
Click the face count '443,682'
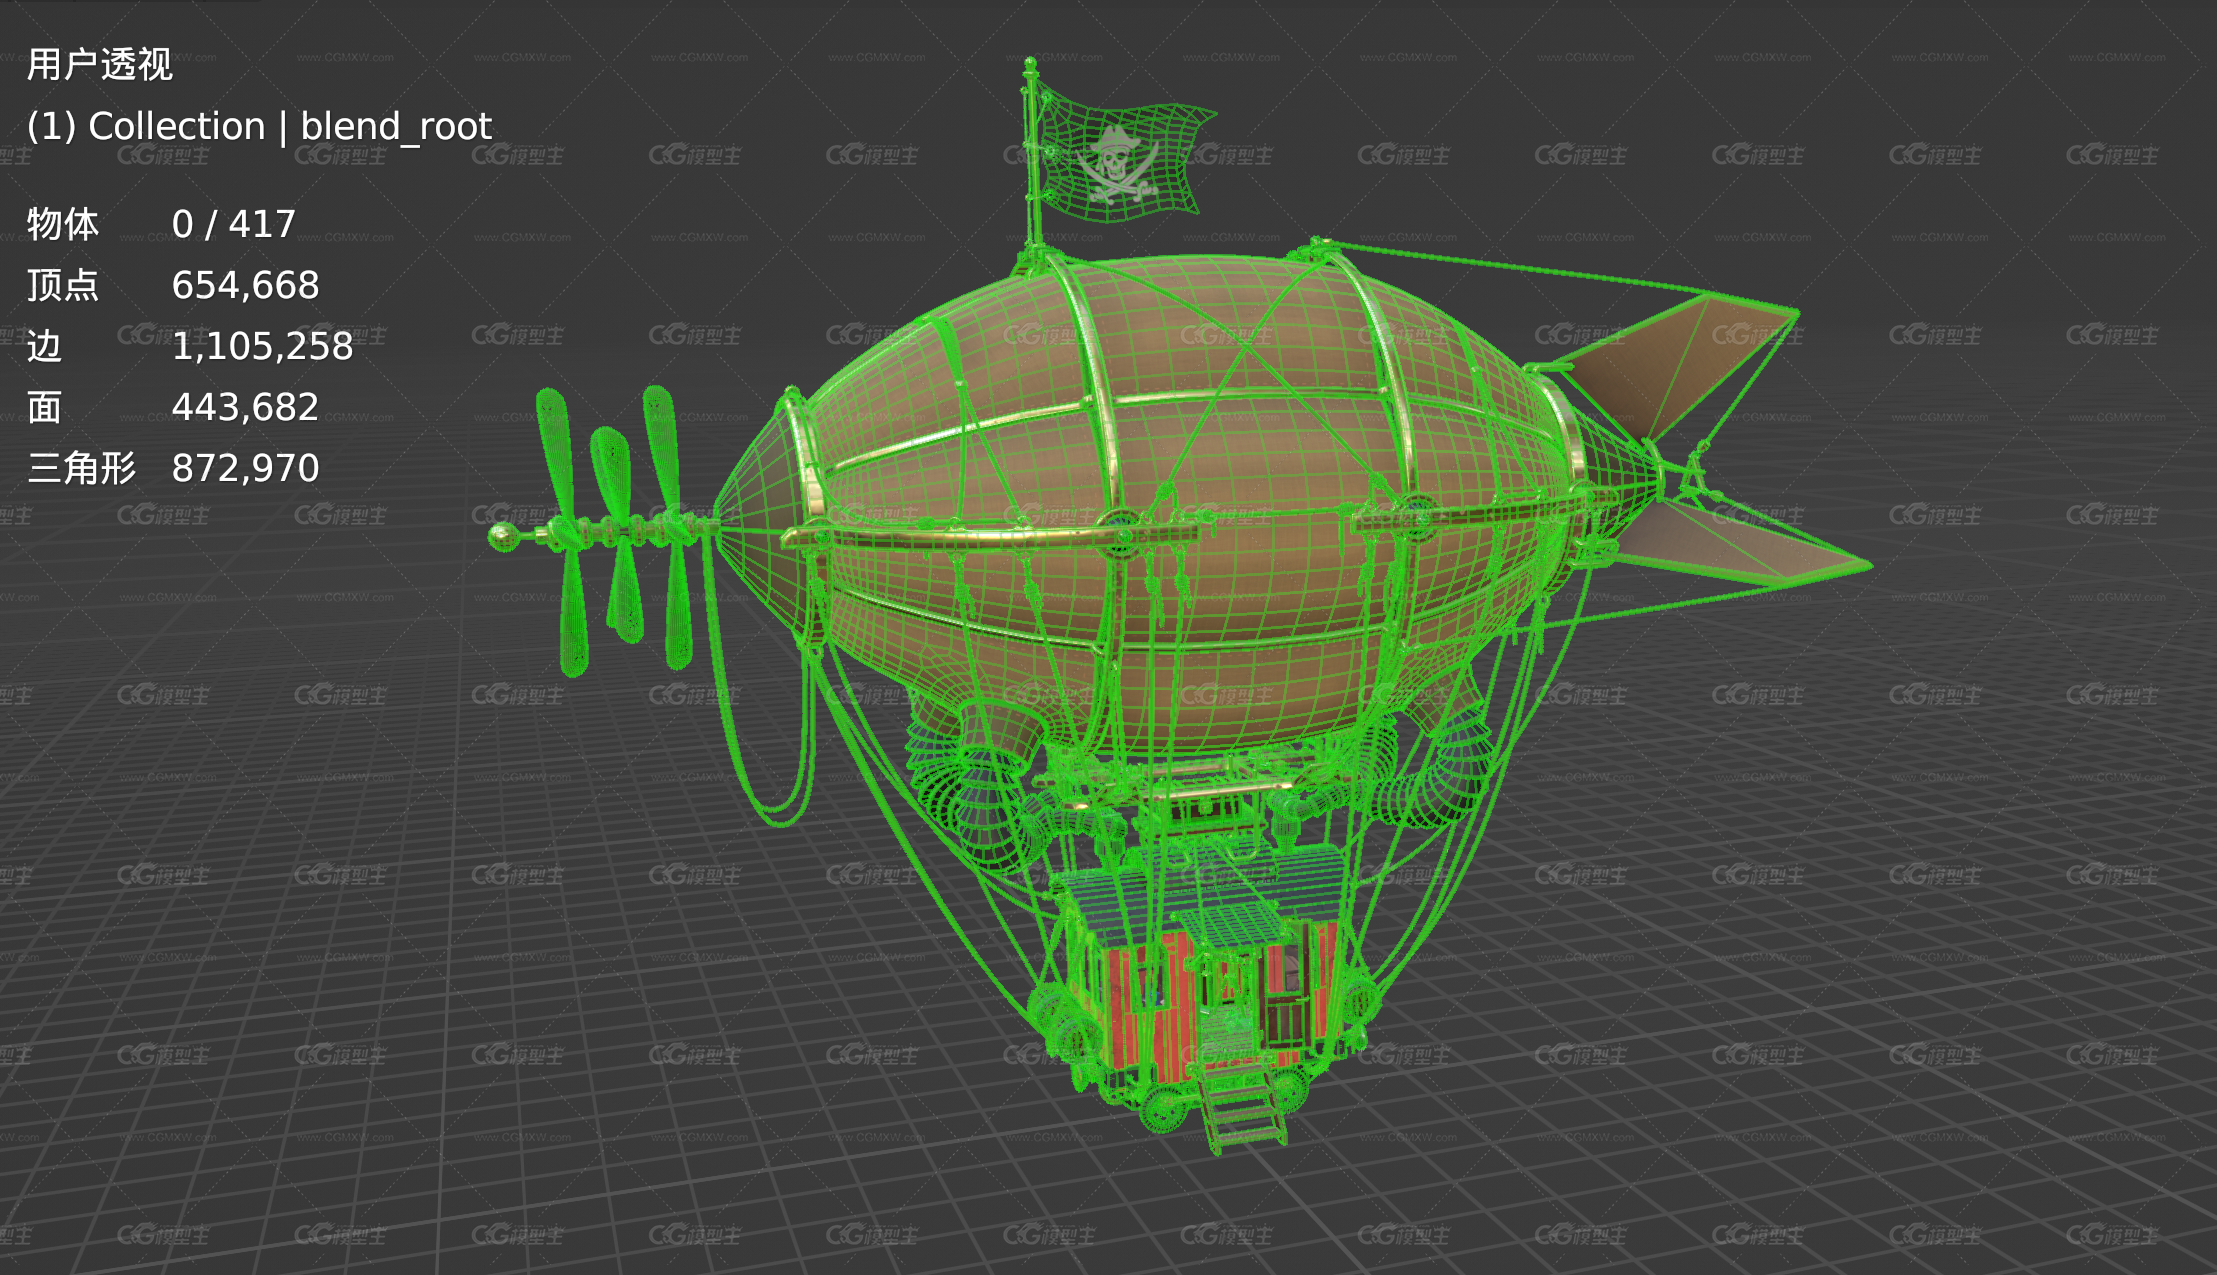[245, 407]
